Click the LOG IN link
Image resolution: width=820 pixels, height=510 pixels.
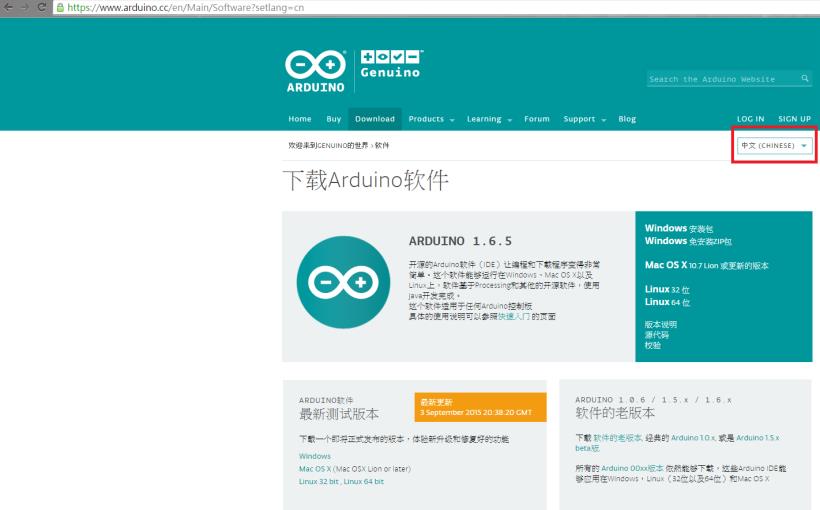point(750,119)
